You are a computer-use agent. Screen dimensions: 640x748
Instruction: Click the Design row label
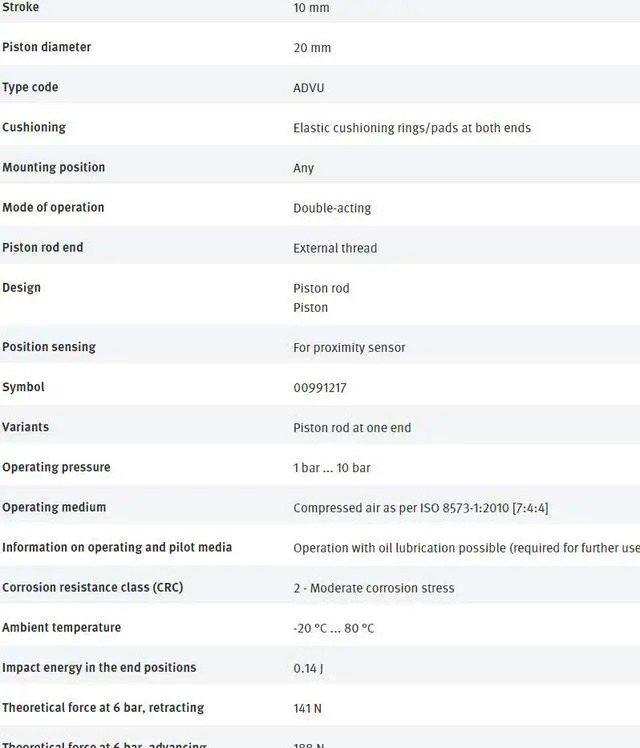(x=21, y=287)
